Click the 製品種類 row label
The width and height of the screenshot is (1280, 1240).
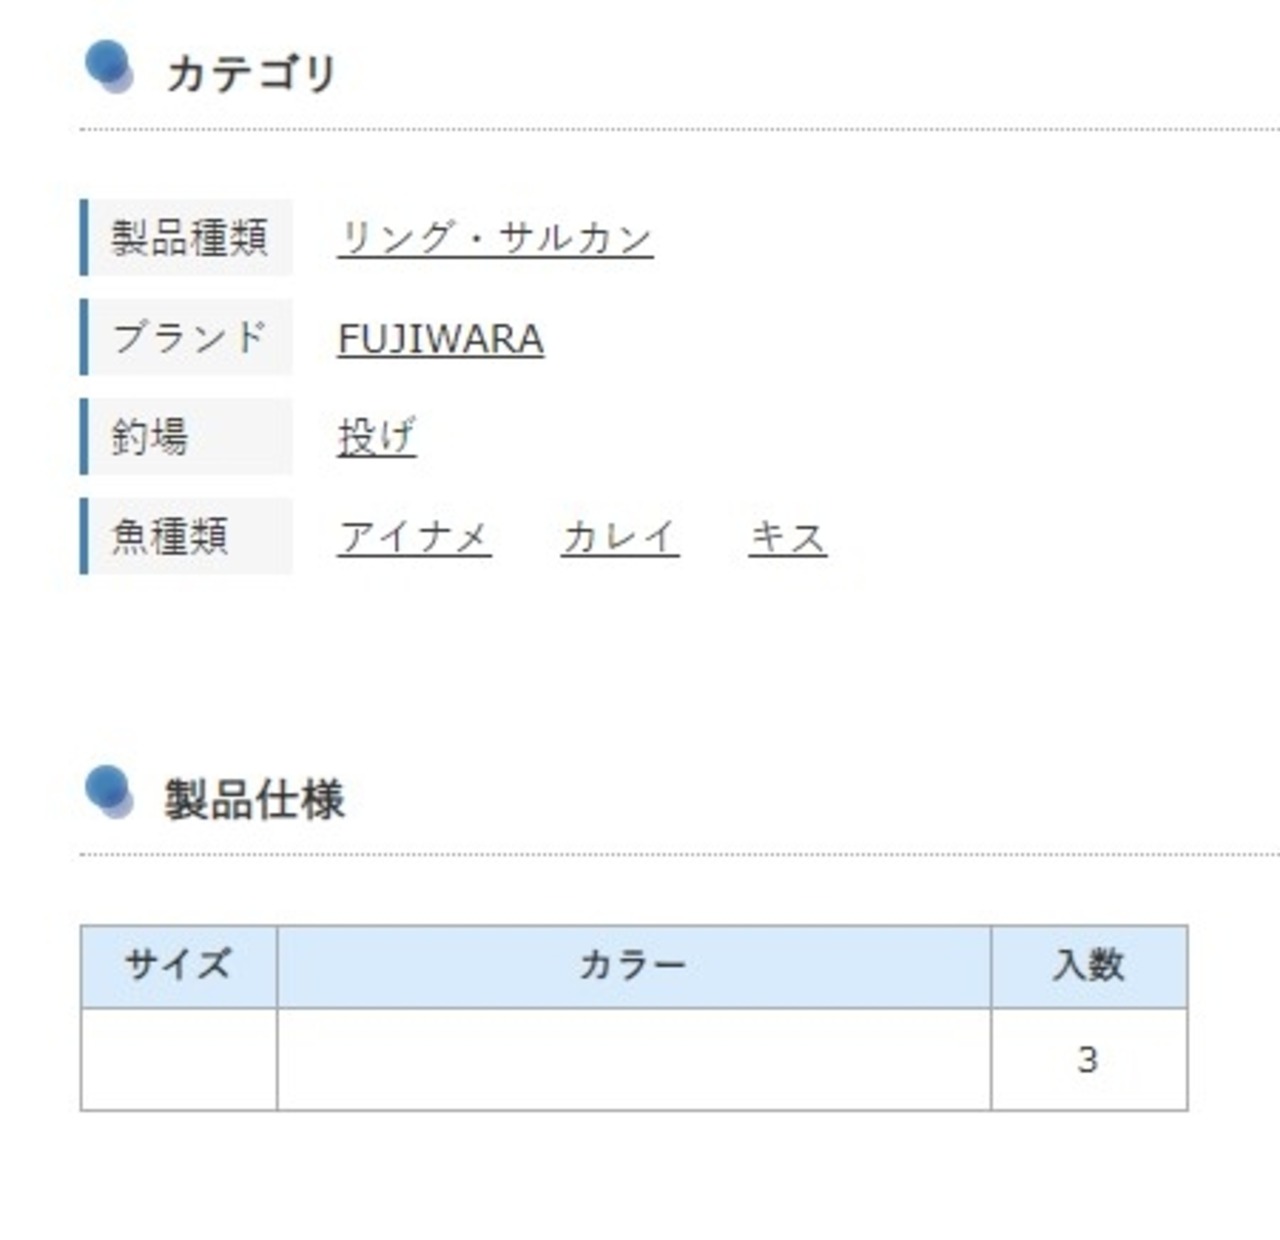tap(189, 238)
